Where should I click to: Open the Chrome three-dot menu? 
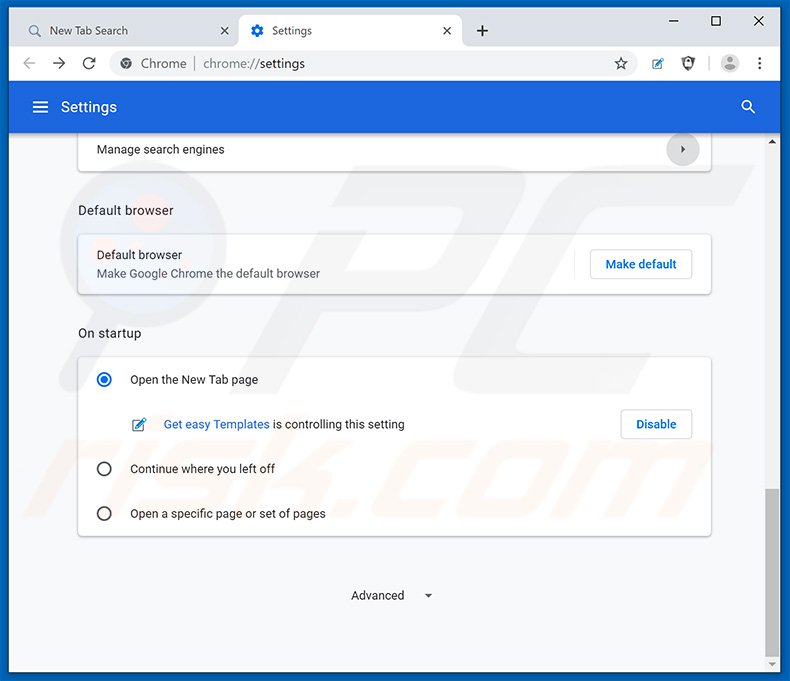tap(759, 63)
